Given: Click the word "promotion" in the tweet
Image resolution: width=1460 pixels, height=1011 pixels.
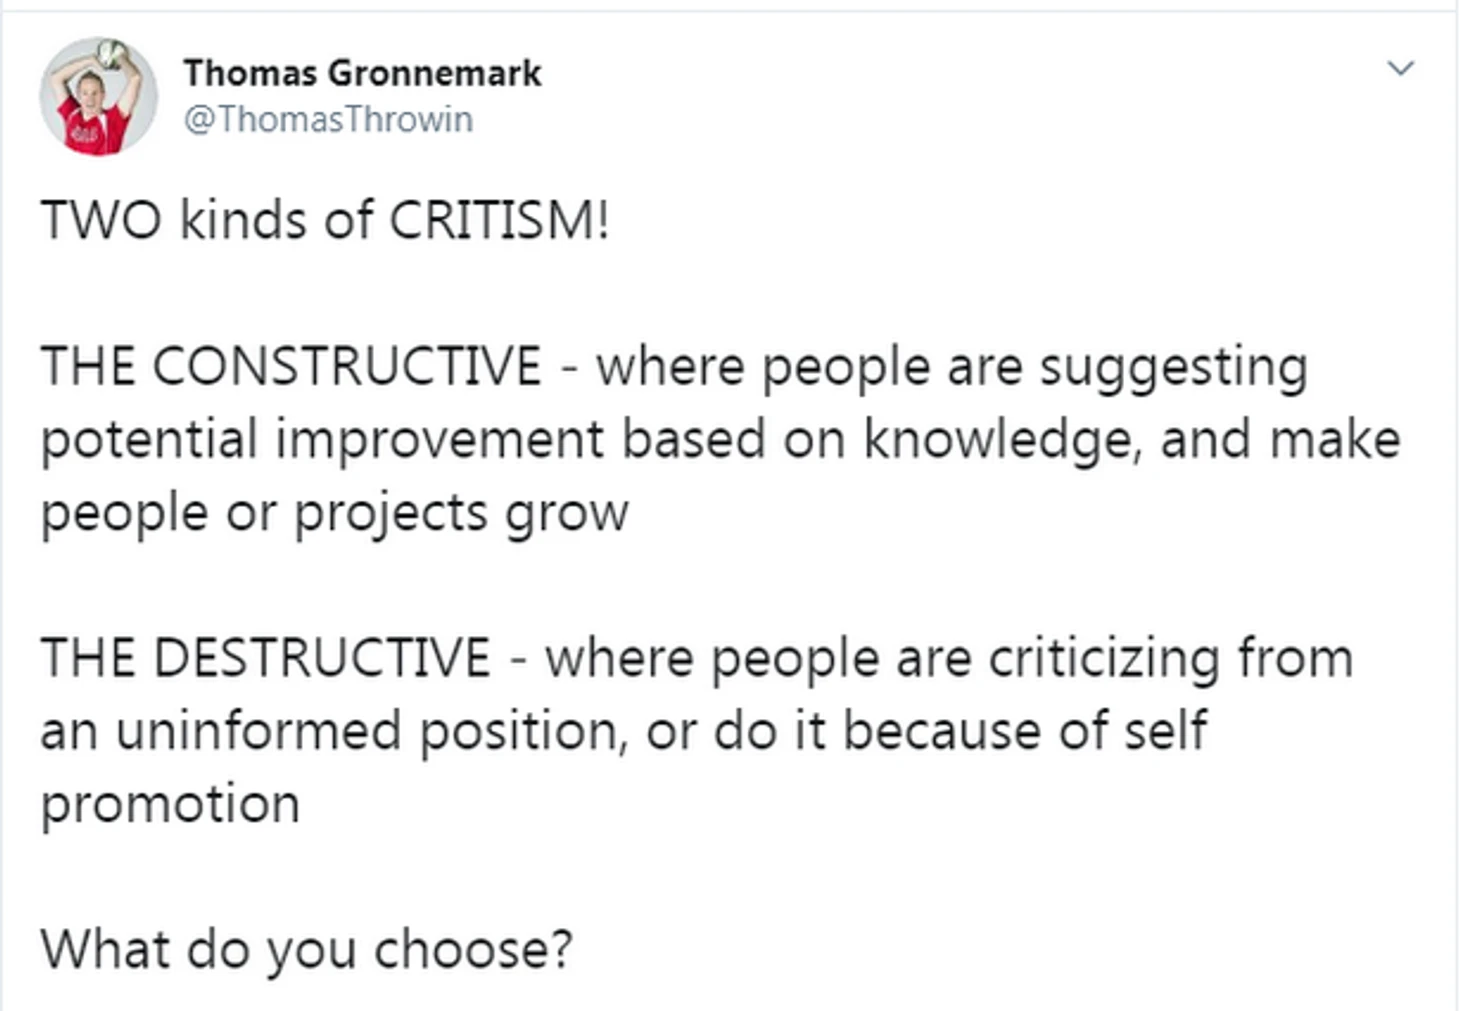Looking at the screenshot, I should coord(170,804).
